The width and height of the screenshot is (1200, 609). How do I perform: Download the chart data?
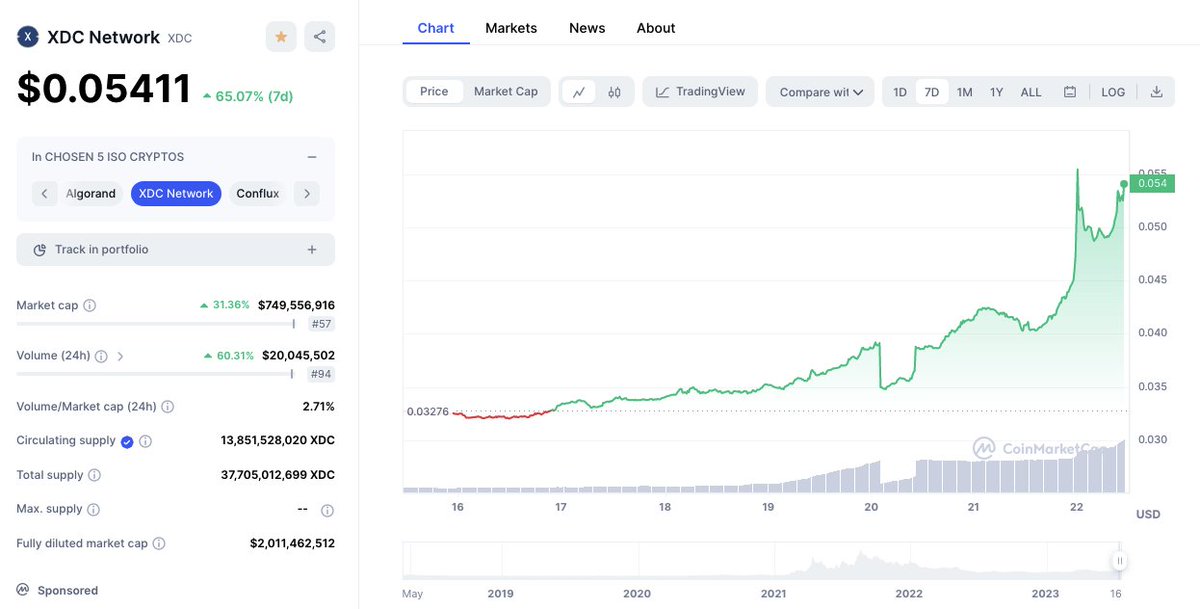click(x=1157, y=91)
